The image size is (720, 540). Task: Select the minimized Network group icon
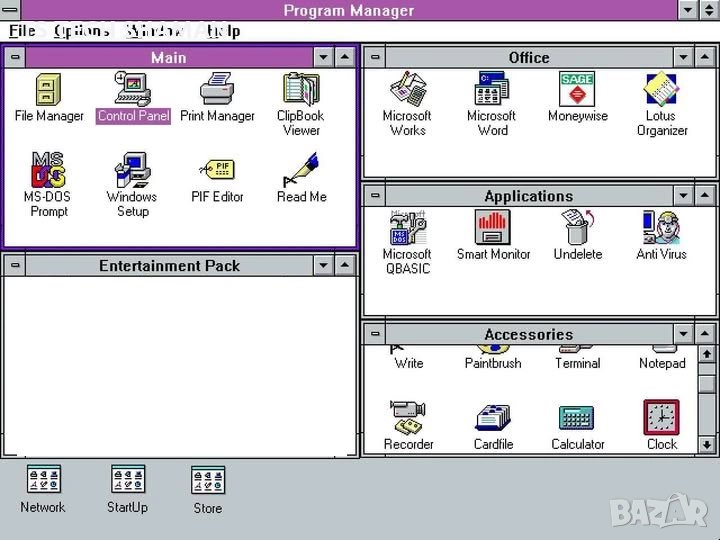[x=43, y=481]
